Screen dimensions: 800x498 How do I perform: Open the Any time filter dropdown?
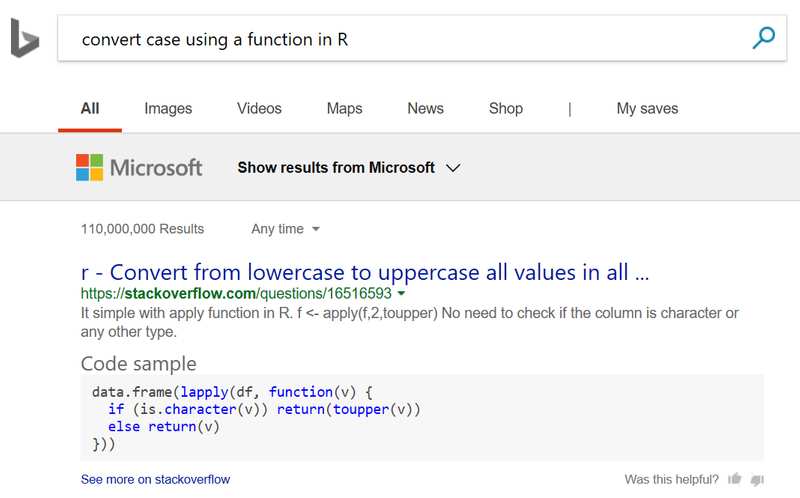coord(285,229)
